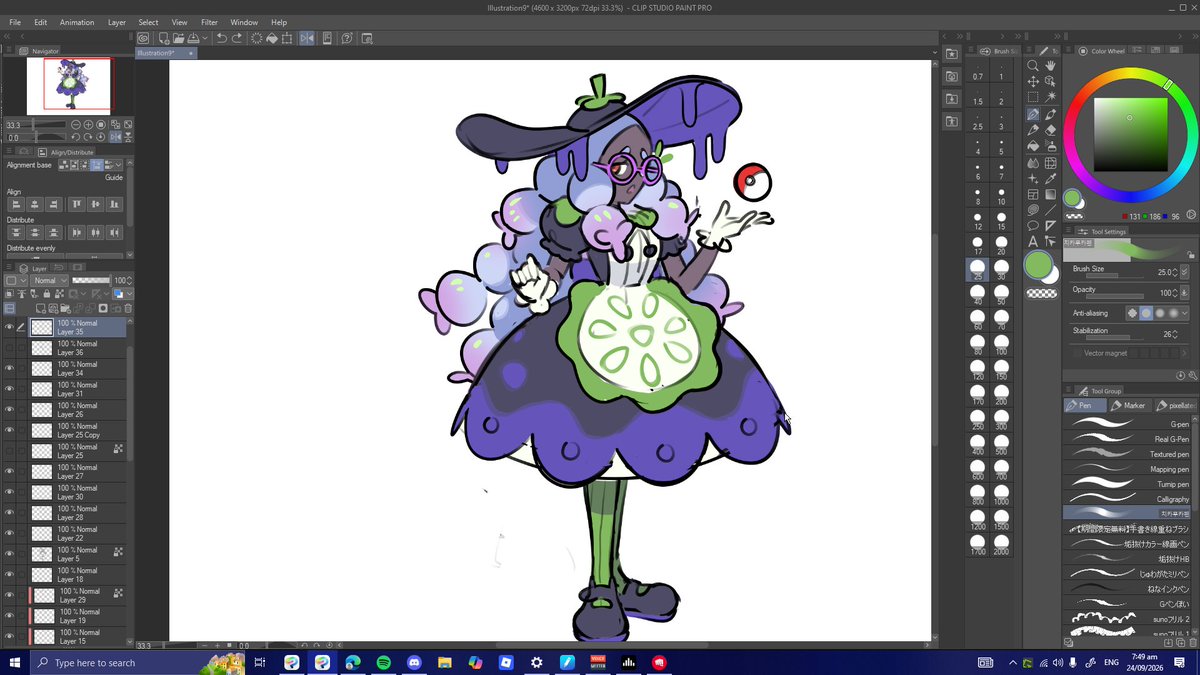Pick brush size preset 50

pos(1001,296)
